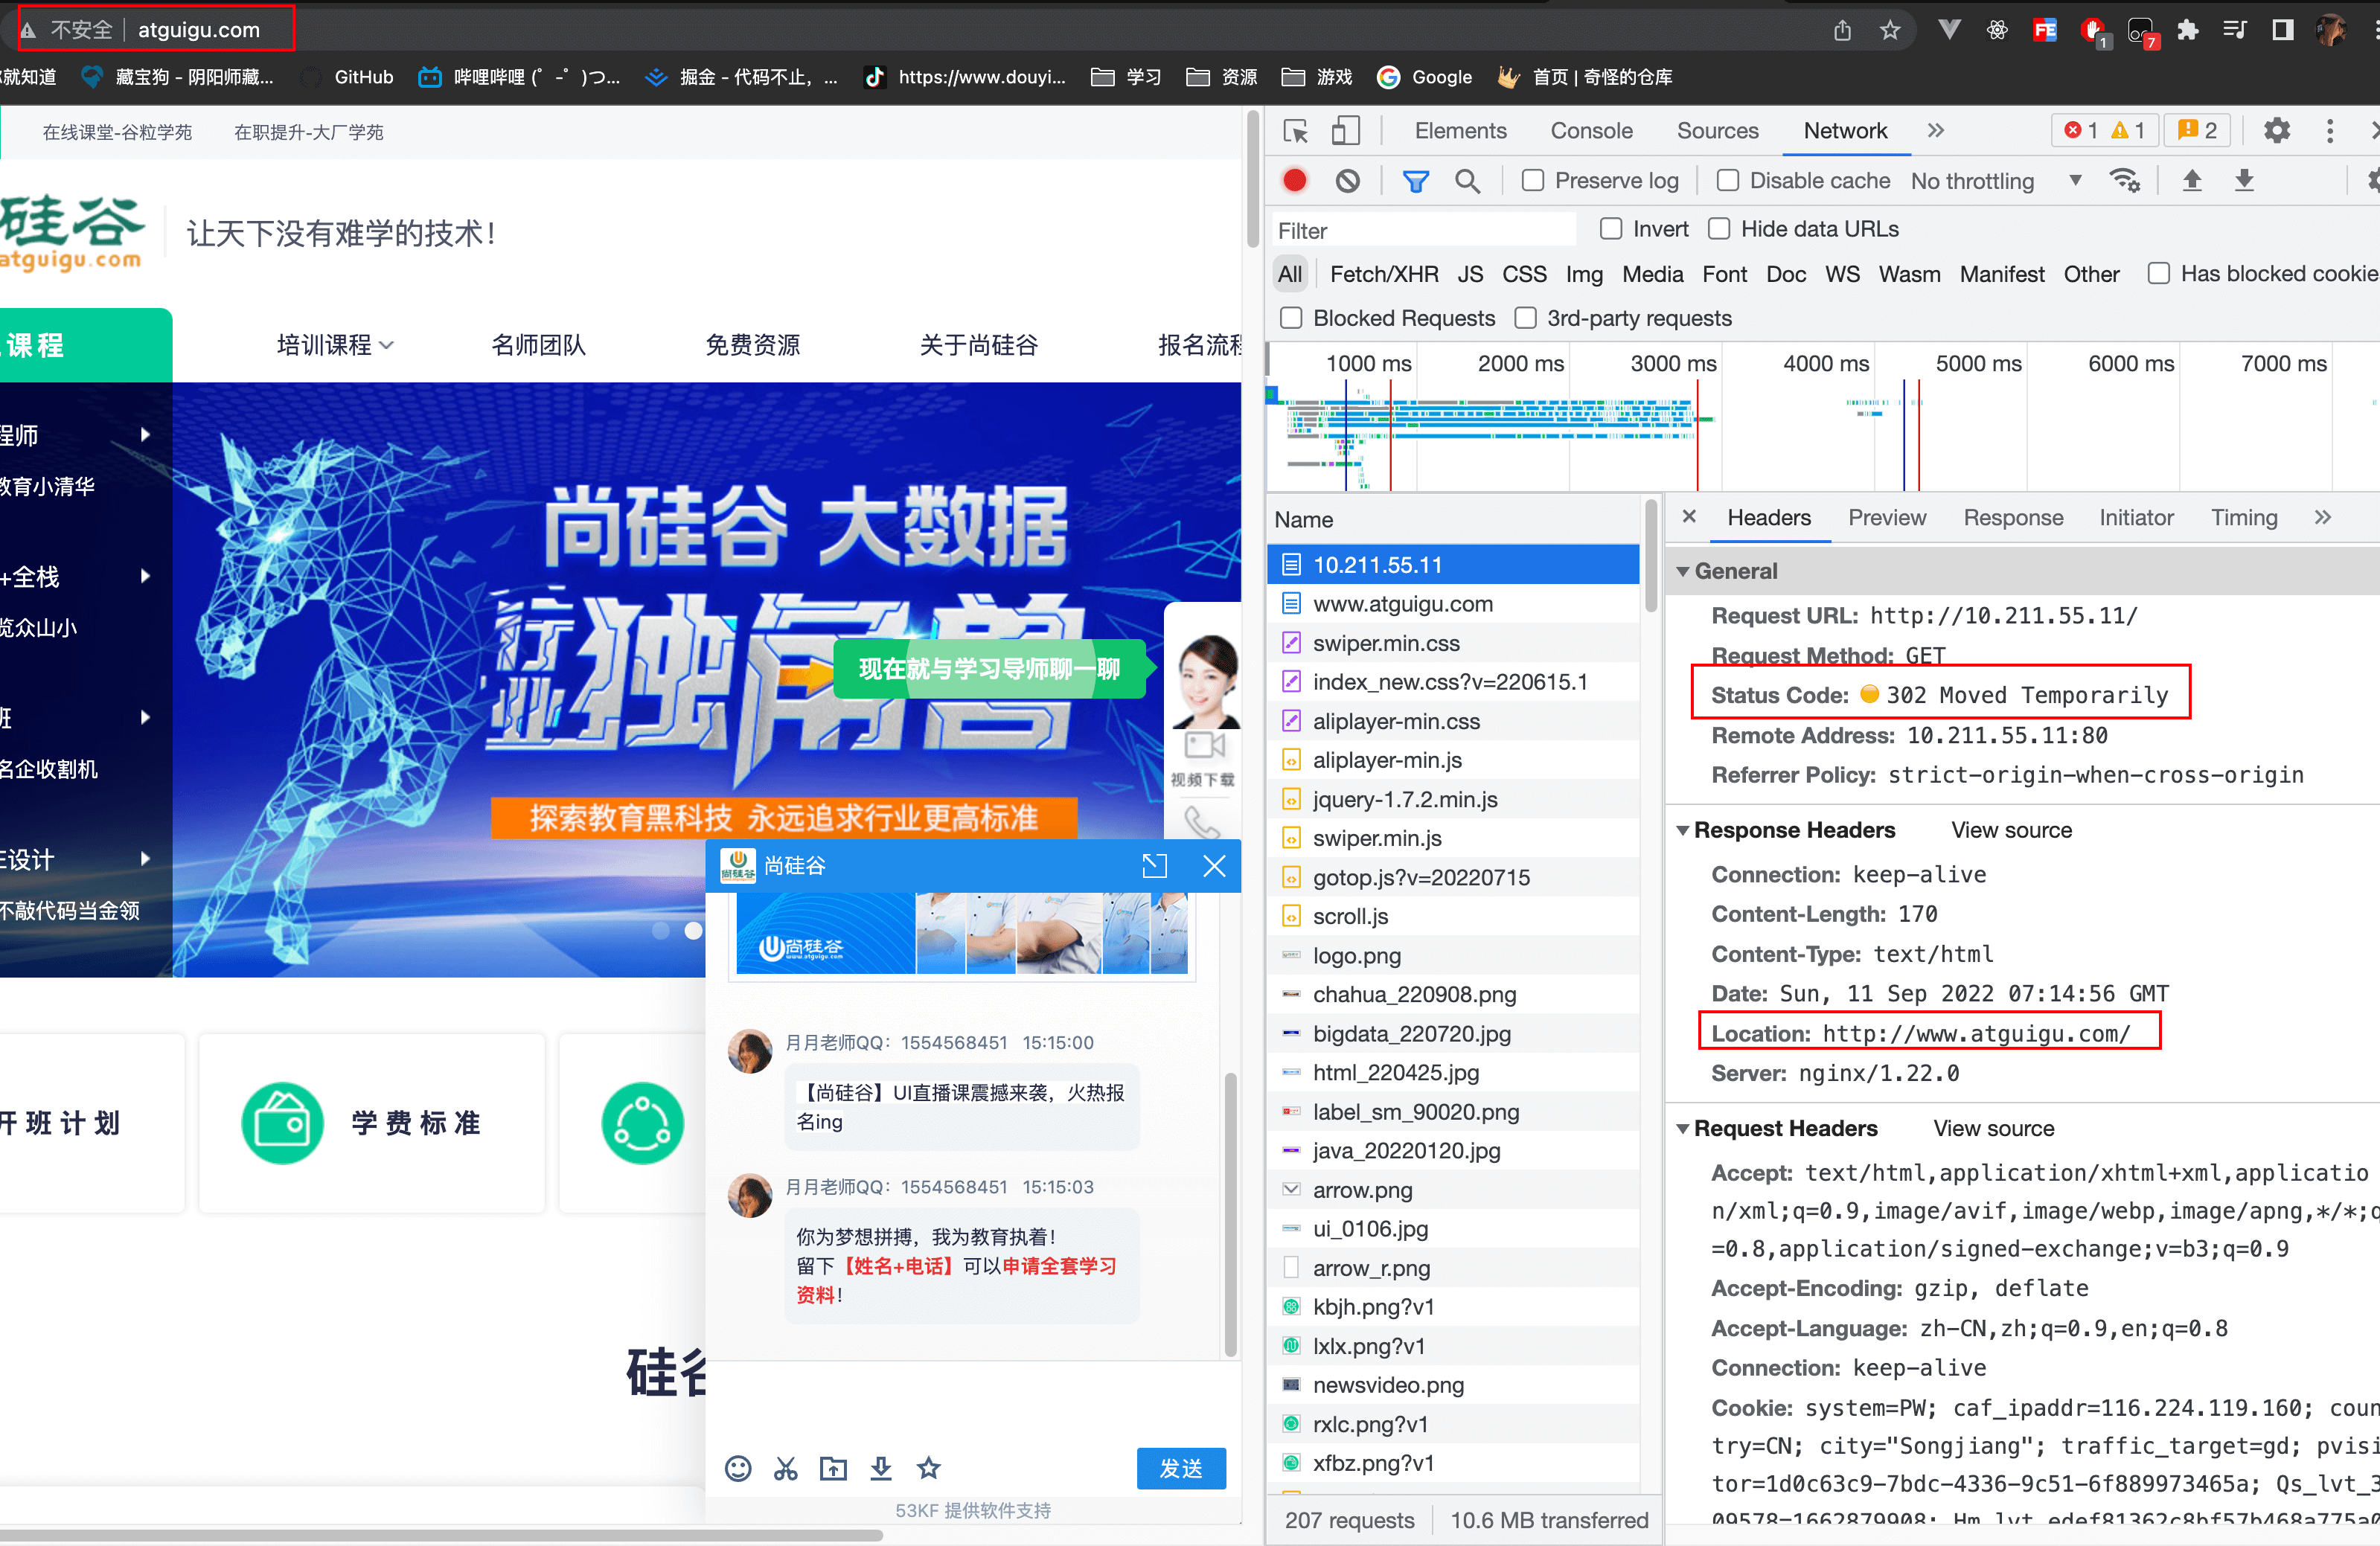Enable Preserve log checkbox
This screenshot has width=2380, height=1546.
tap(1532, 180)
